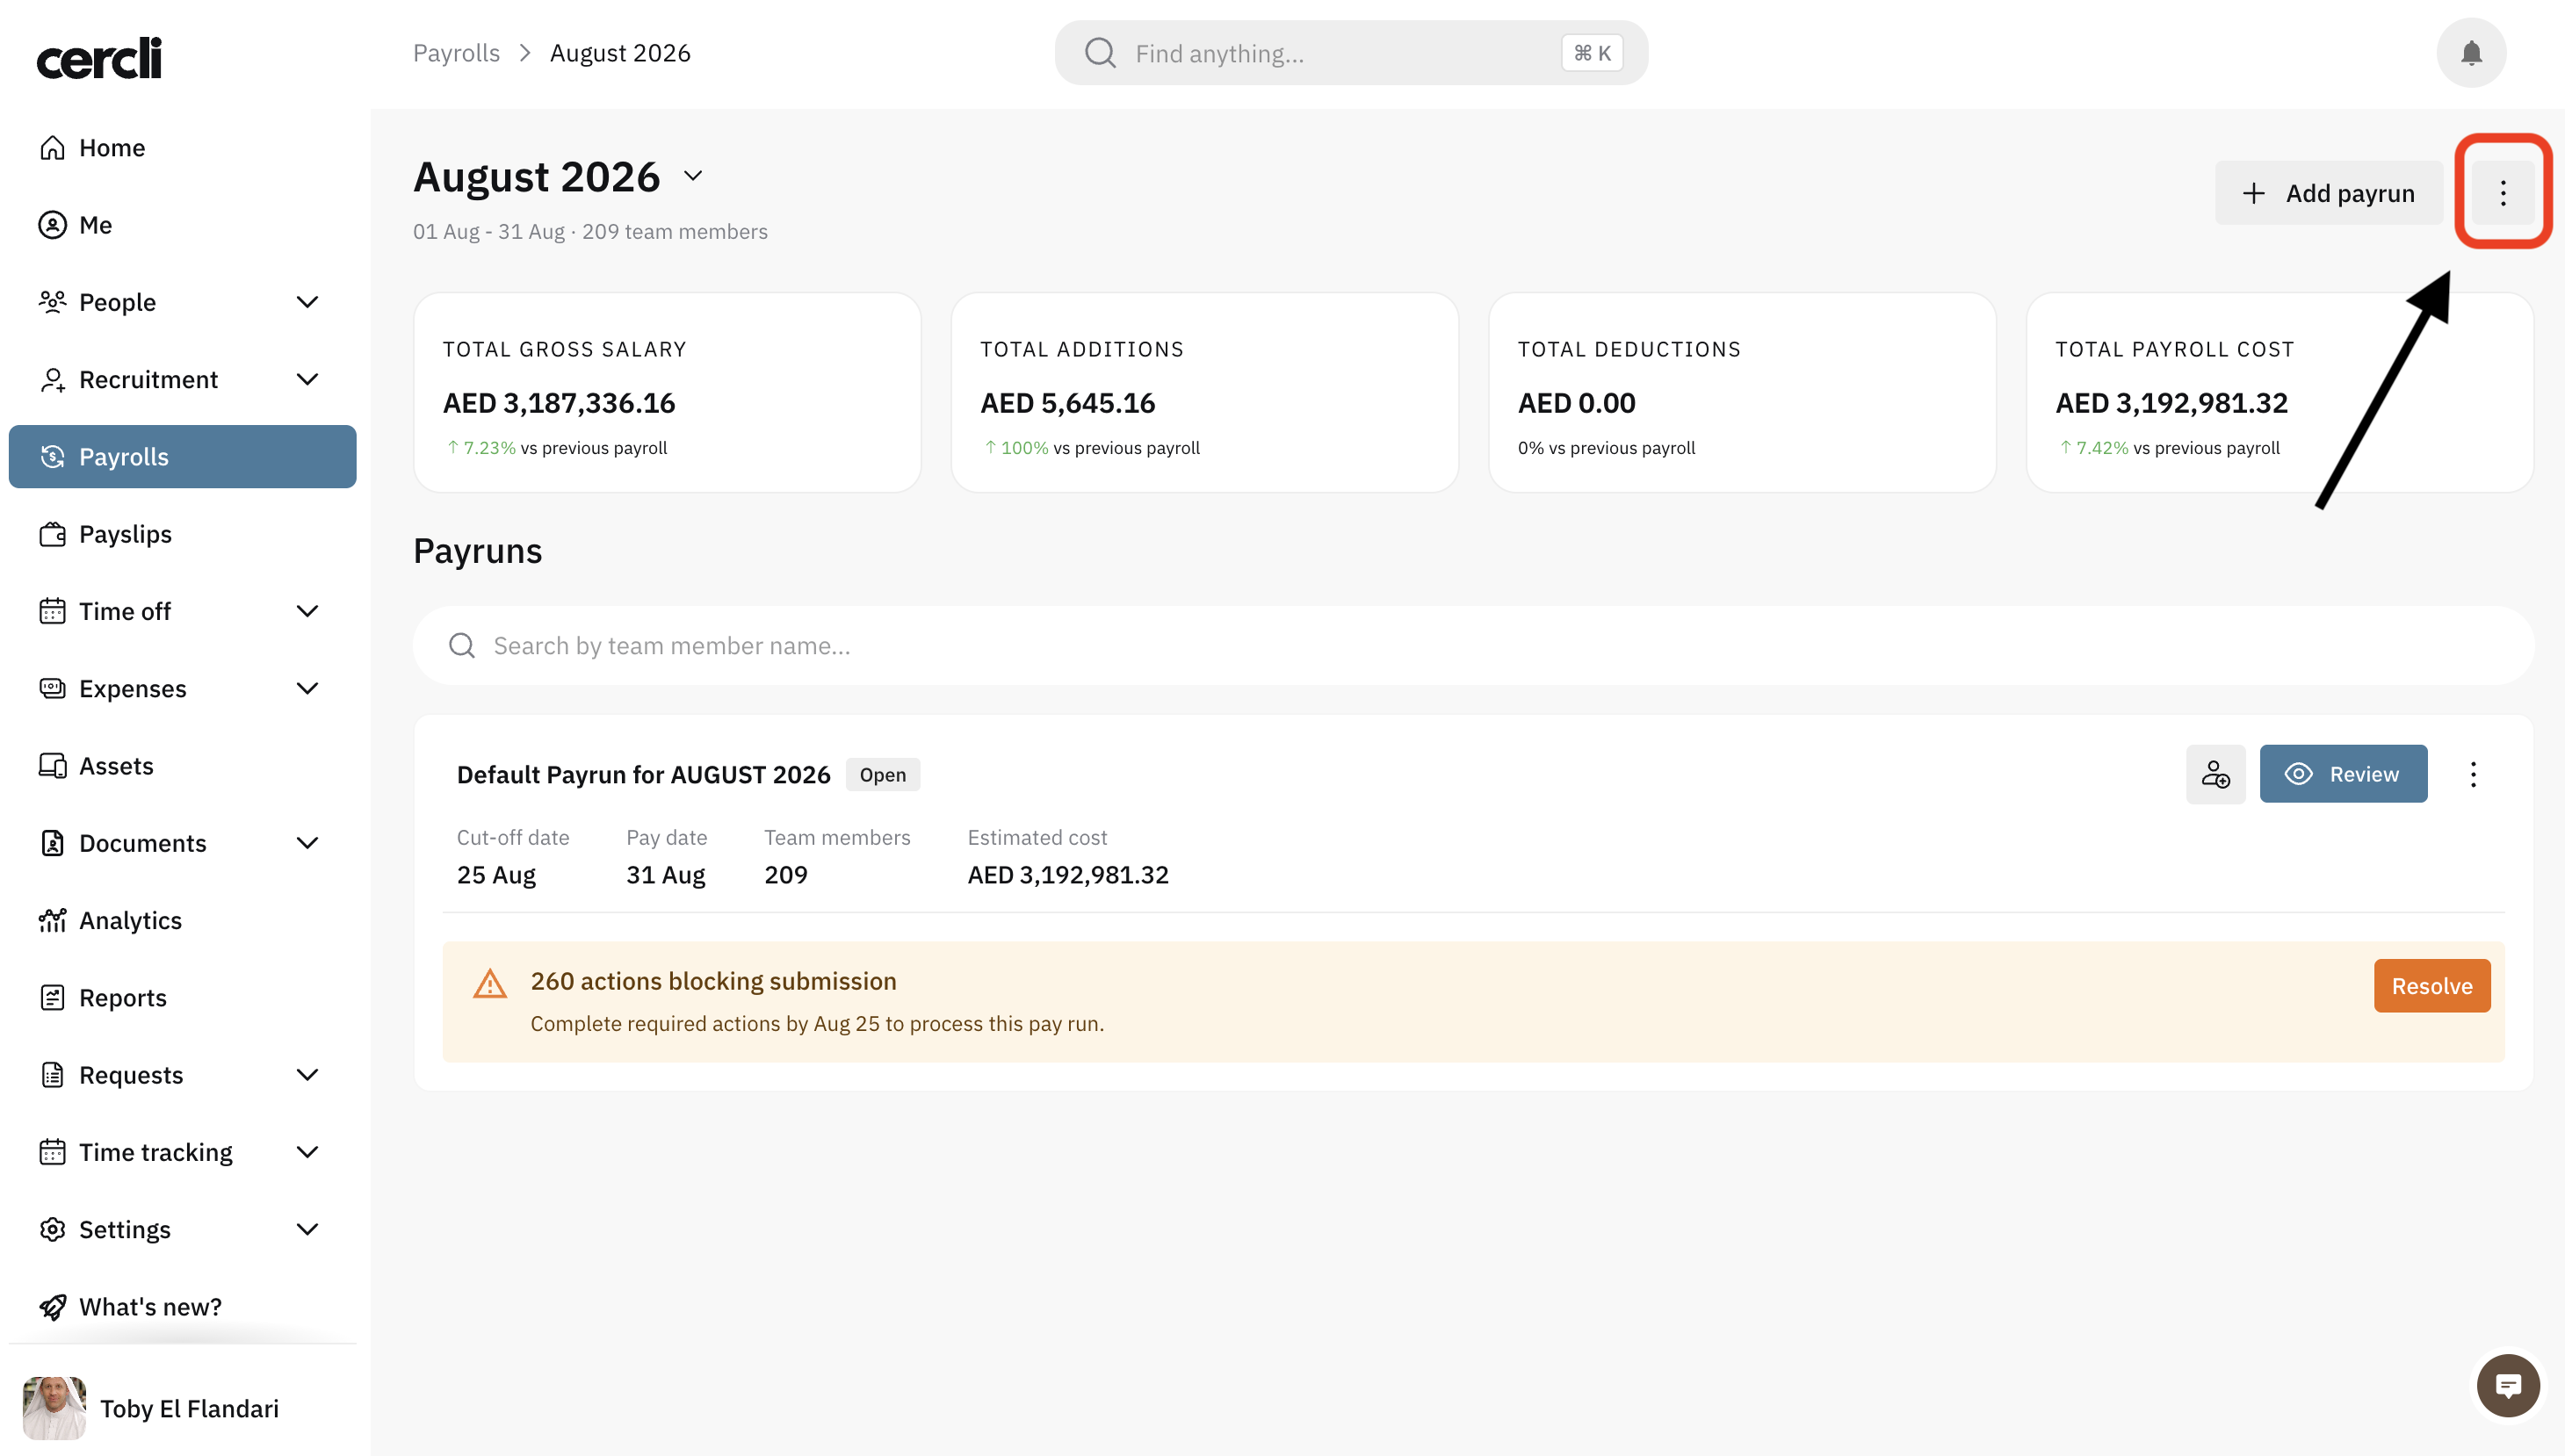
Task: Click the What's new rocket icon
Action: click(x=53, y=1307)
